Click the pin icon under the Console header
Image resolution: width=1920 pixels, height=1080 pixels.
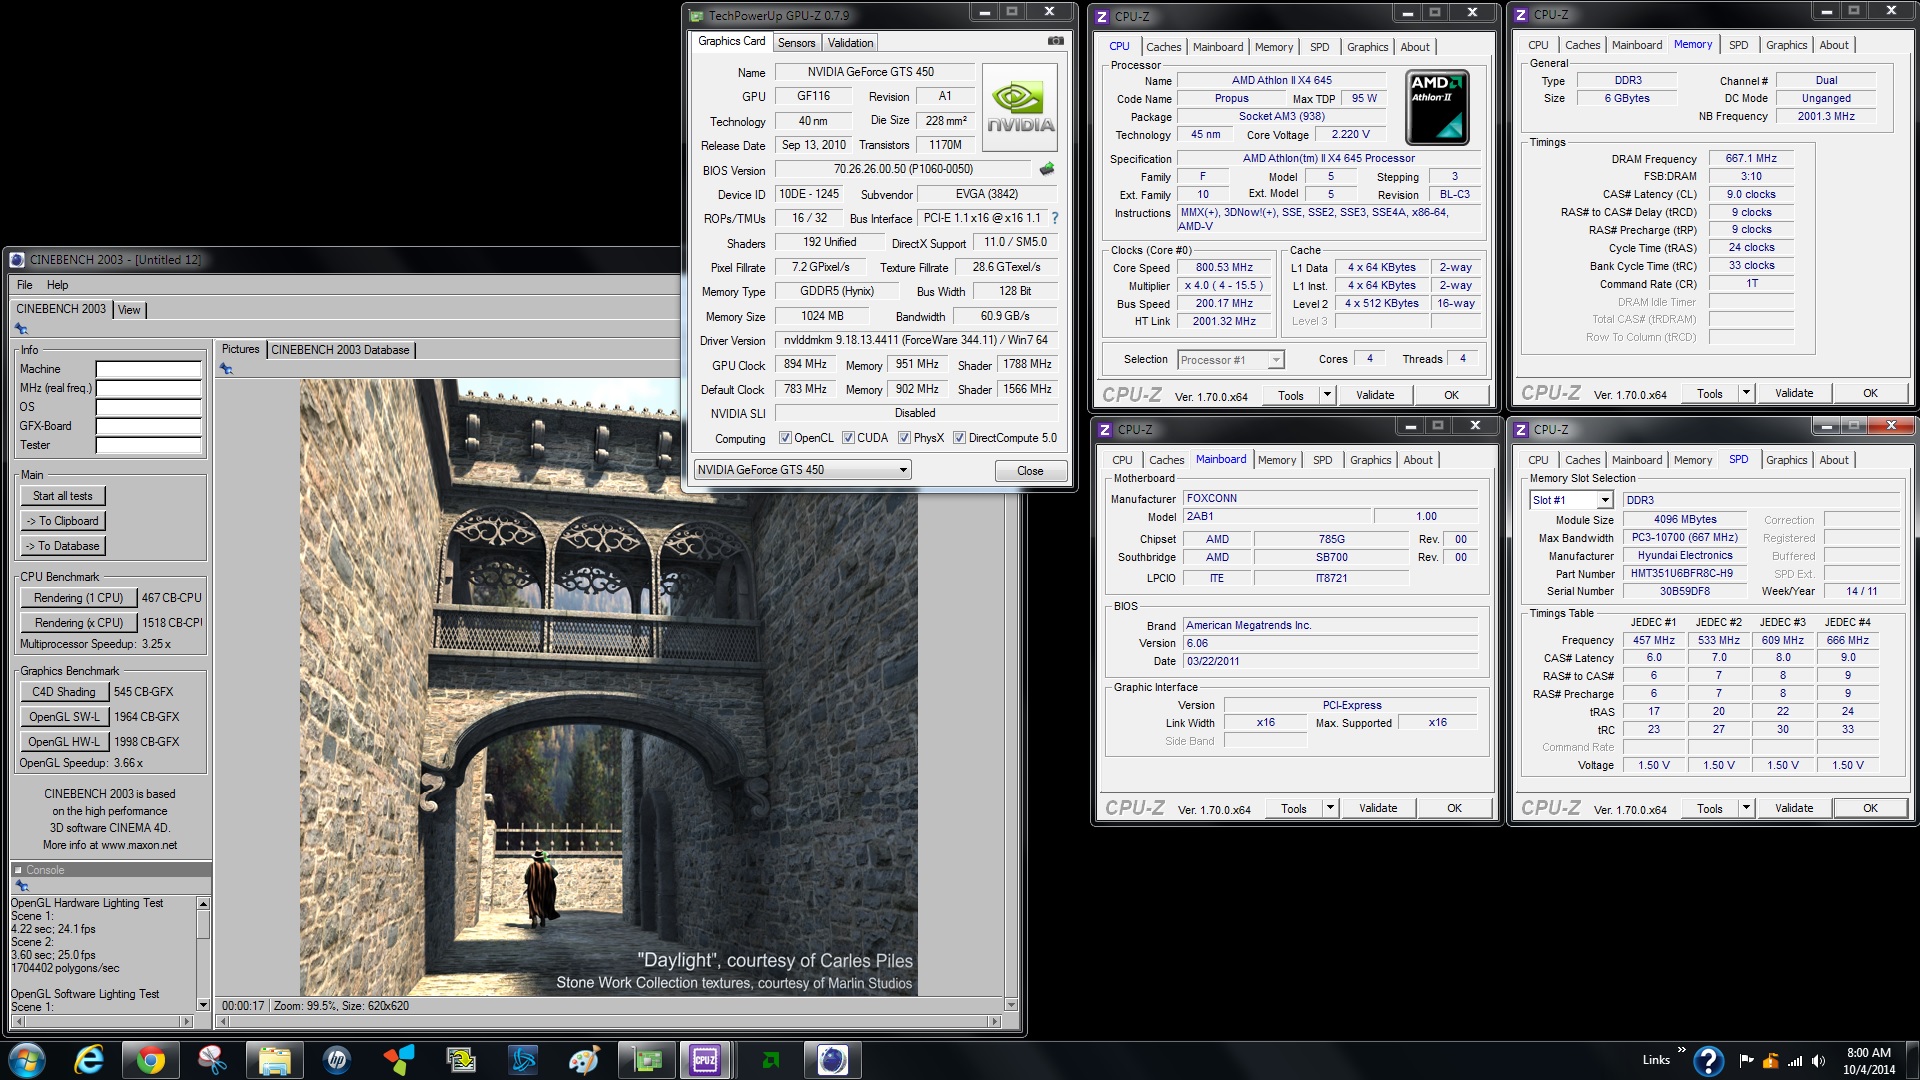[x=21, y=886]
